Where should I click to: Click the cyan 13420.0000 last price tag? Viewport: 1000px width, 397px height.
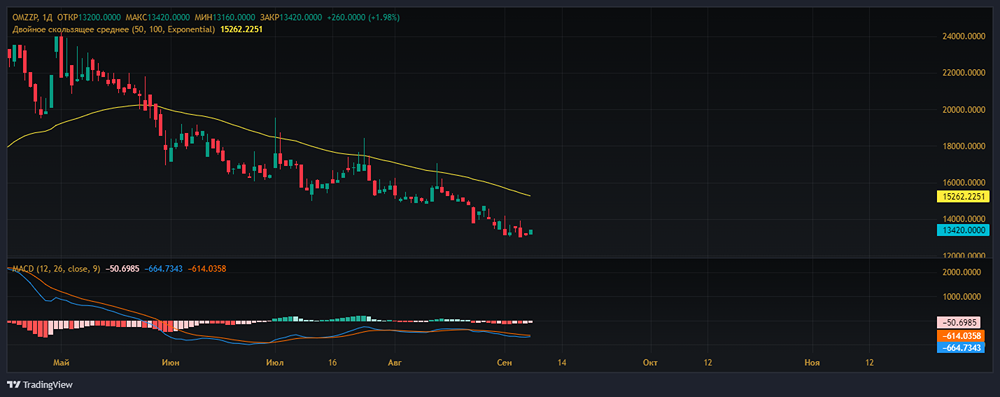click(964, 230)
